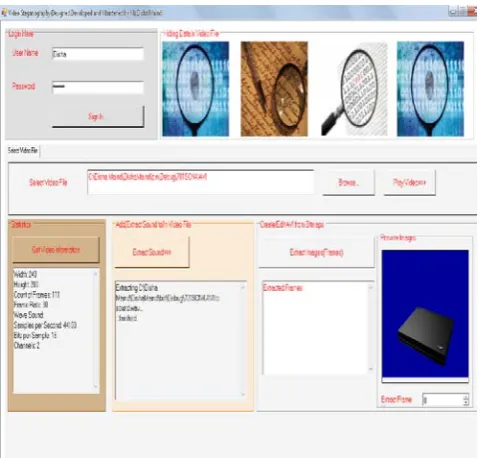This screenshot has width=481, height=458.
Task: Increase Extract Frame value with up arrow
Action: 466,397
